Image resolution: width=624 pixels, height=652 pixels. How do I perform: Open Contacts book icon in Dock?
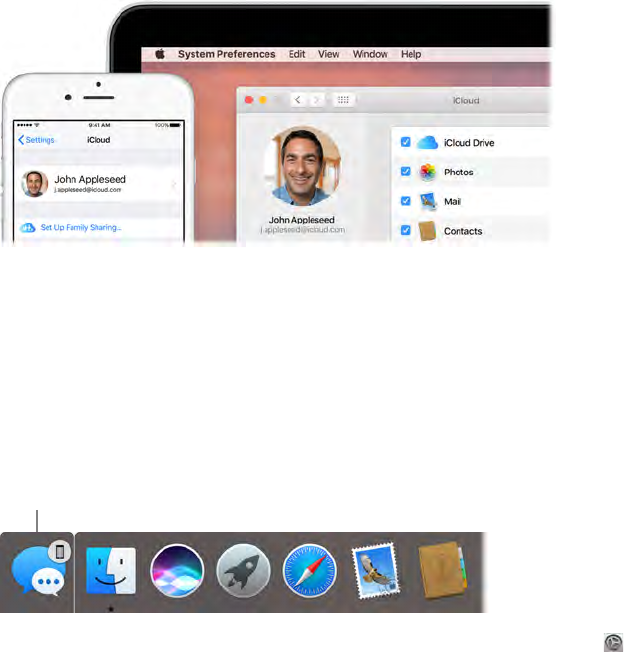(x=442, y=570)
